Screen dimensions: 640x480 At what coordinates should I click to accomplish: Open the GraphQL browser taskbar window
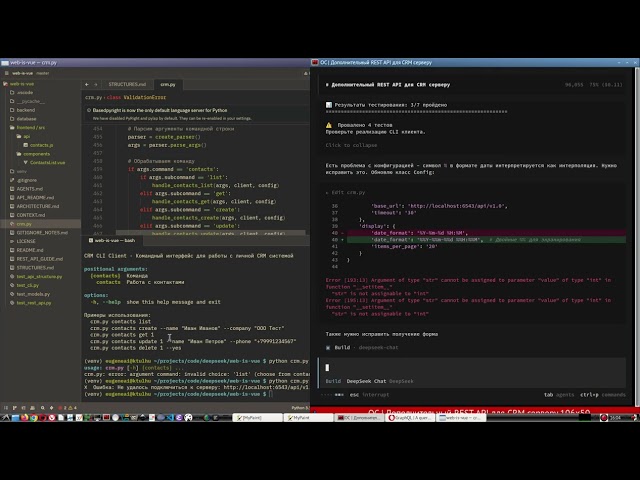point(410,418)
